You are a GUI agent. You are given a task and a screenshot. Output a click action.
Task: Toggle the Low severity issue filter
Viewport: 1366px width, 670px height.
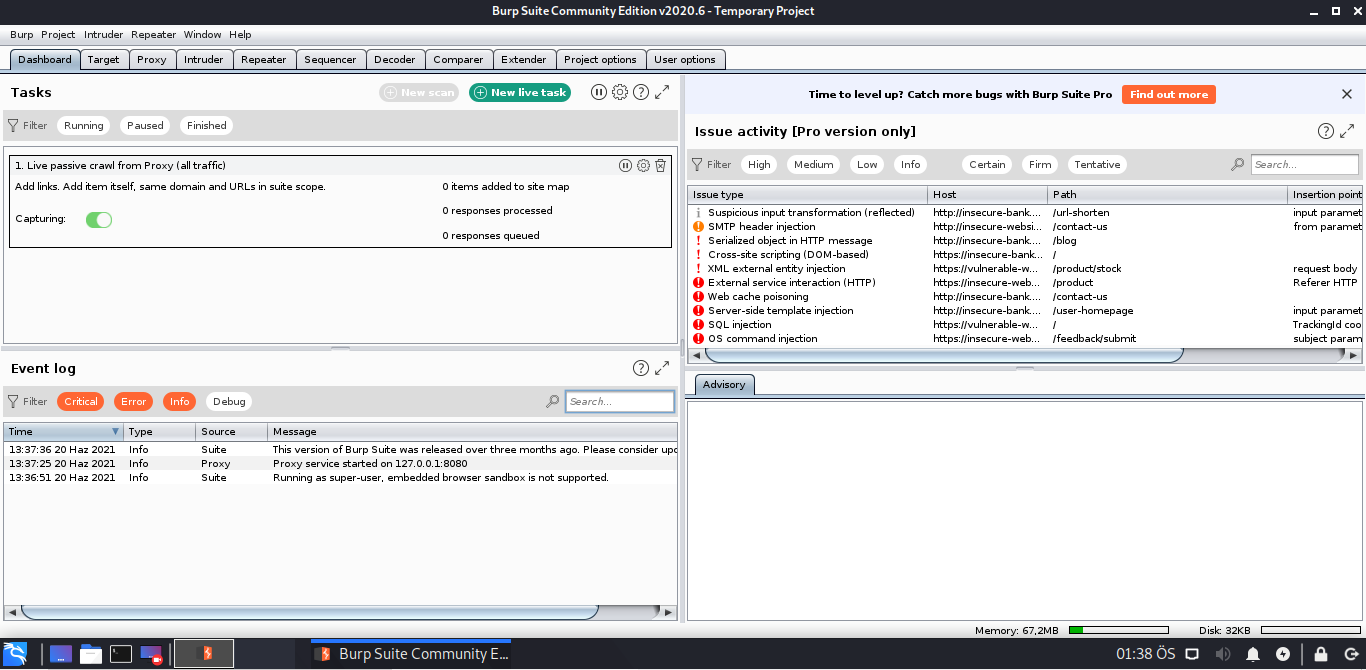point(868,165)
